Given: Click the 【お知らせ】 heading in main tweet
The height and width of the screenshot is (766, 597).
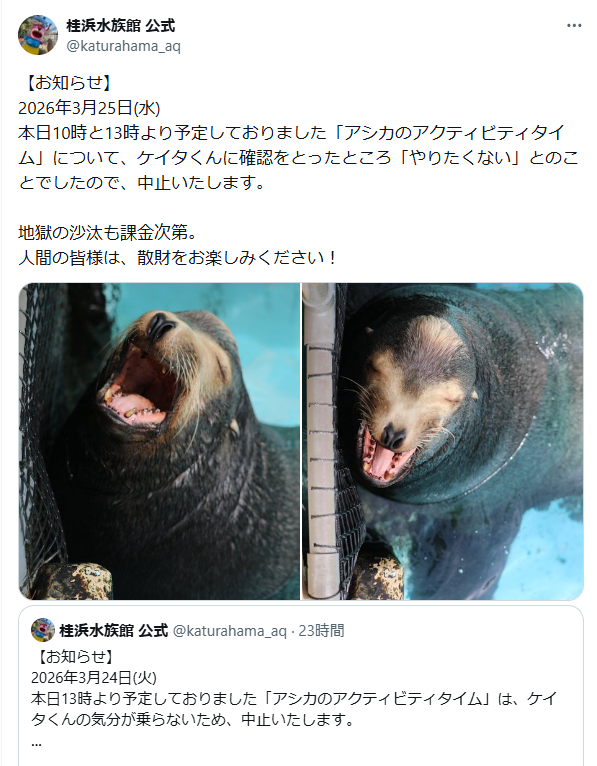Looking at the screenshot, I should (67, 83).
